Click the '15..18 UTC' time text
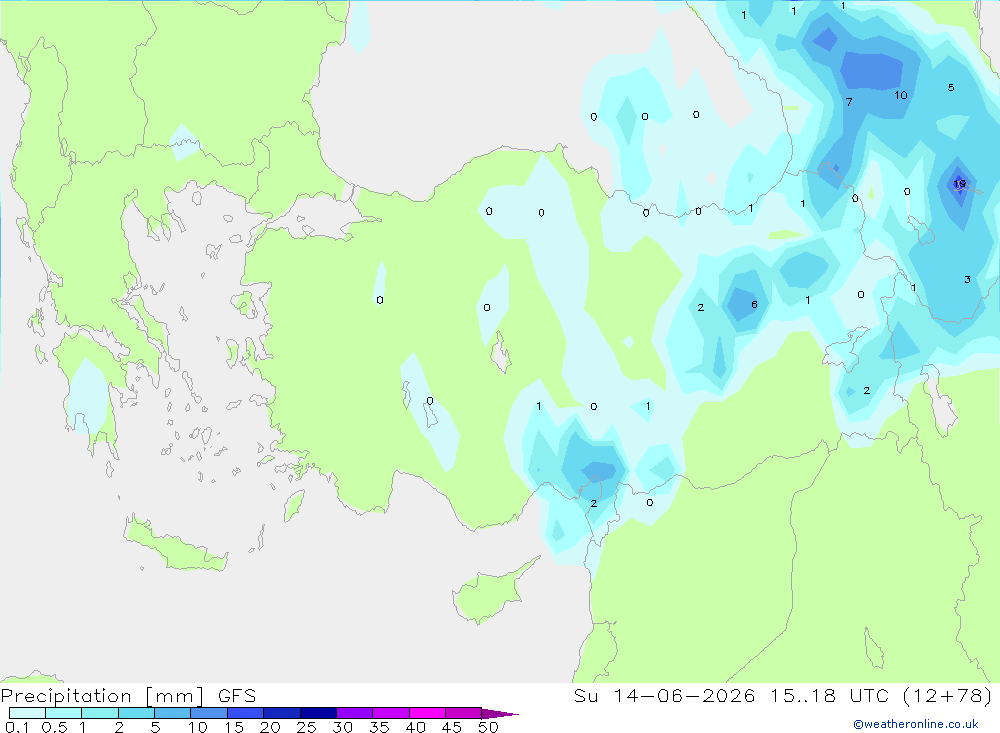Image resolution: width=1000 pixels, height=733 pixels. [x=829, y=695]
